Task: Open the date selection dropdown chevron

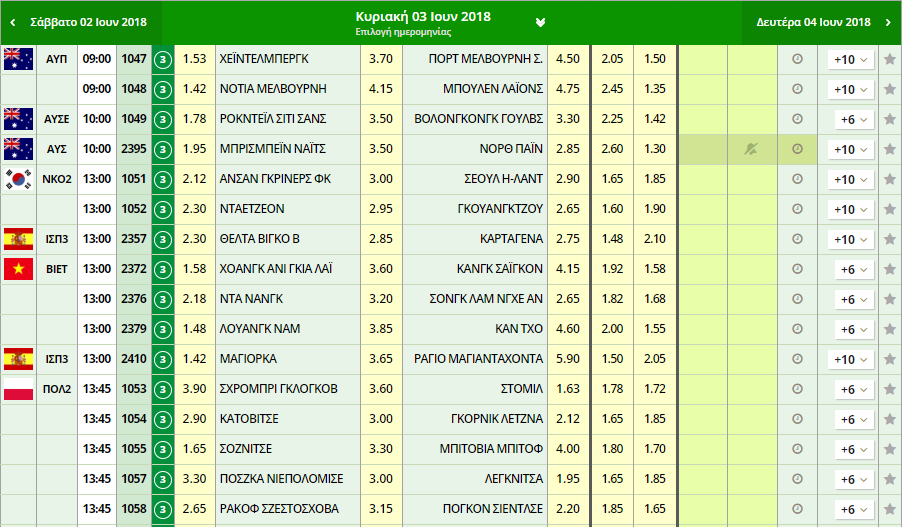Action: pos(540,22)
